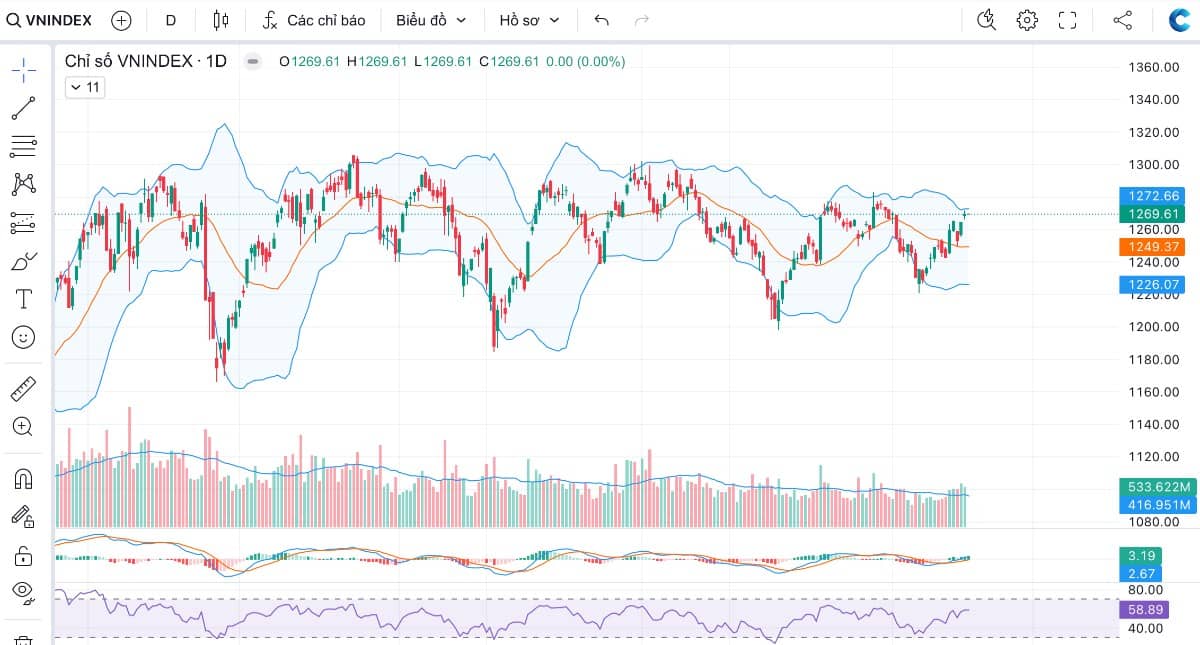Open the Các chỉ báo indicators menu
This screenshot has width=1200, height=645.
(x=314, y=20)
